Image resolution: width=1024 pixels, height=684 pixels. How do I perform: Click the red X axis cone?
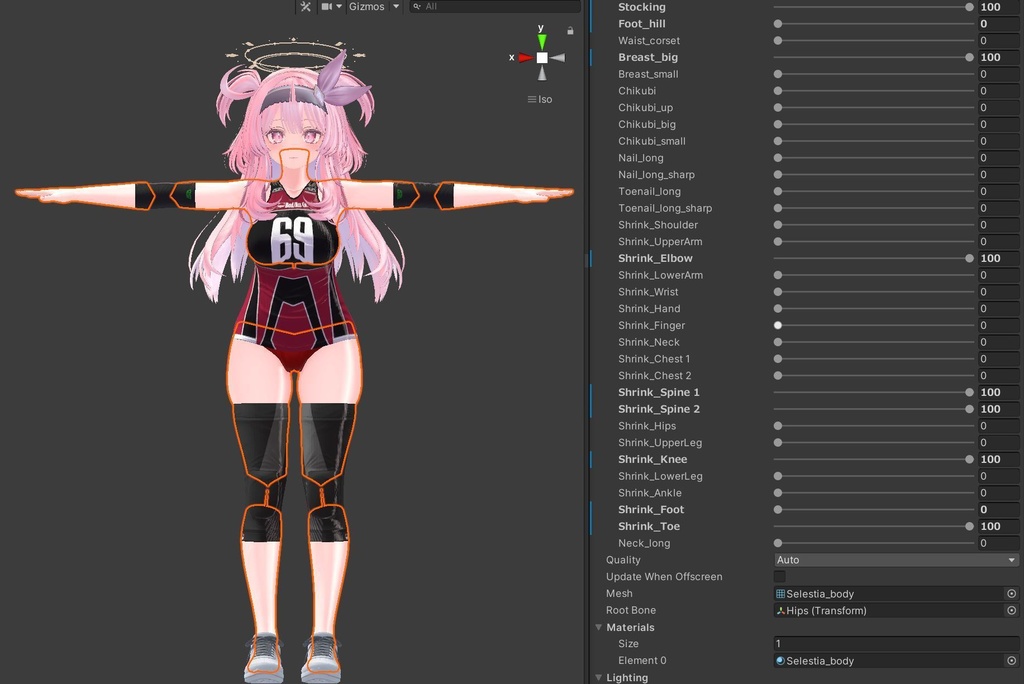[x=526, y=57]
